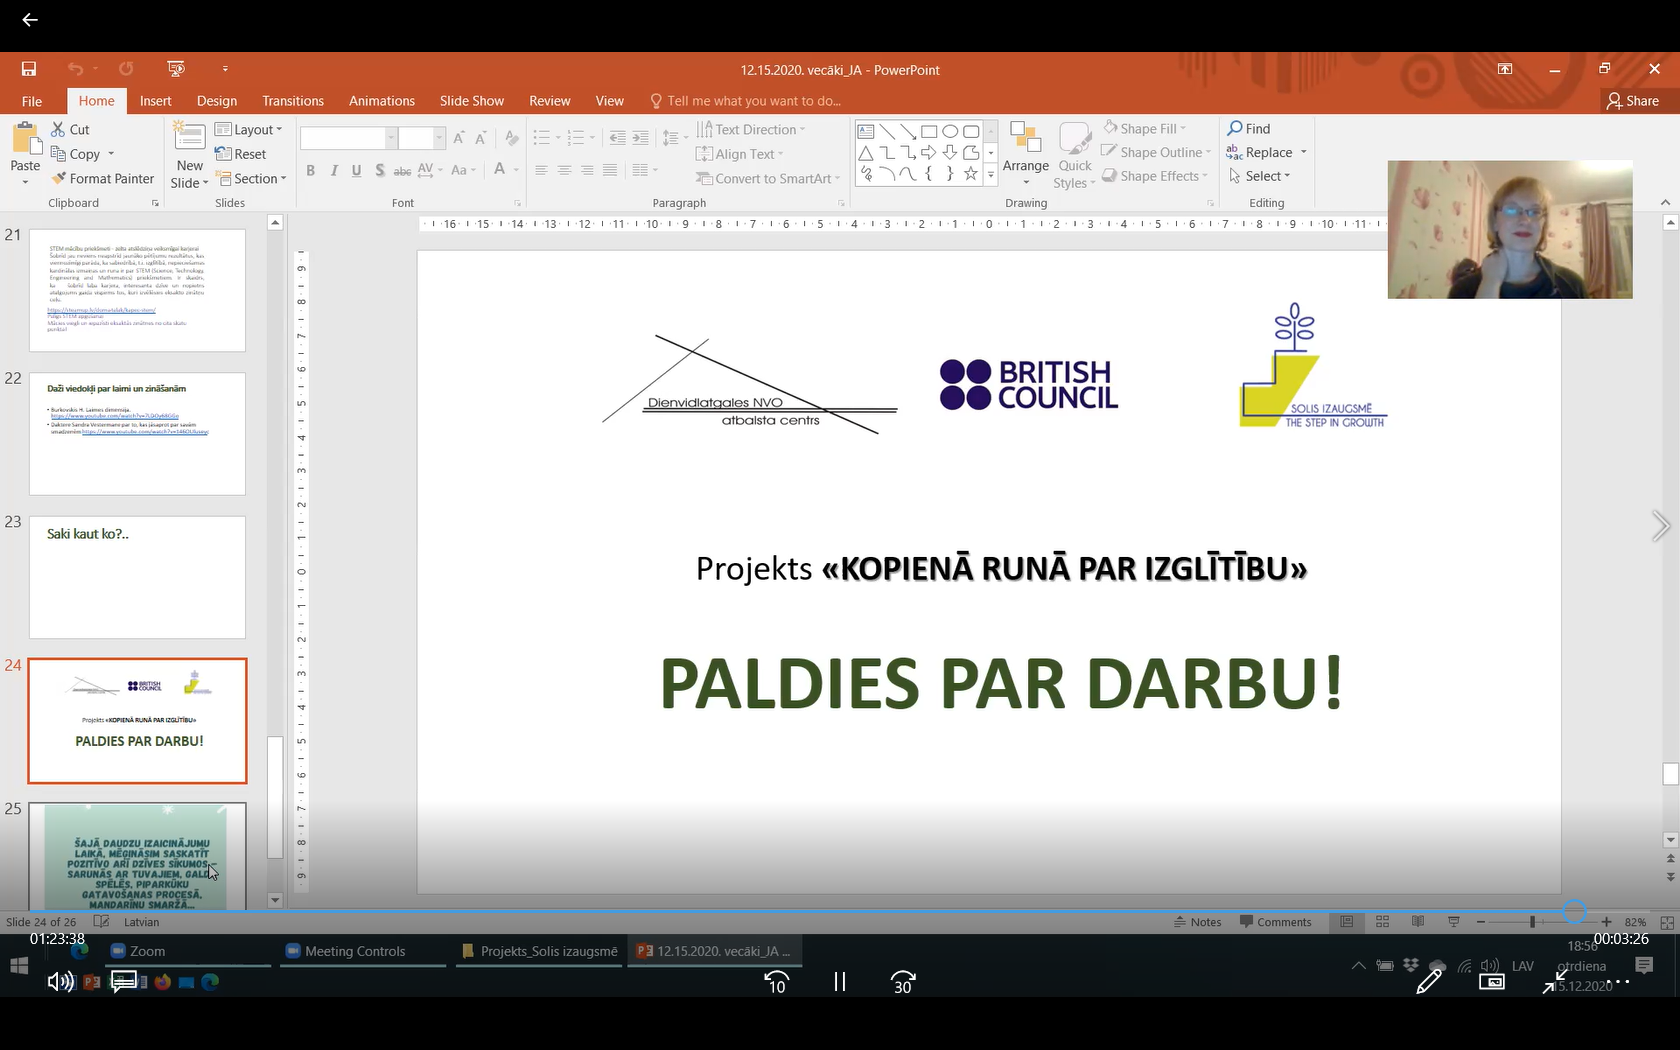
Task: Expand the Text Direction menu
Action: (751, 129)
